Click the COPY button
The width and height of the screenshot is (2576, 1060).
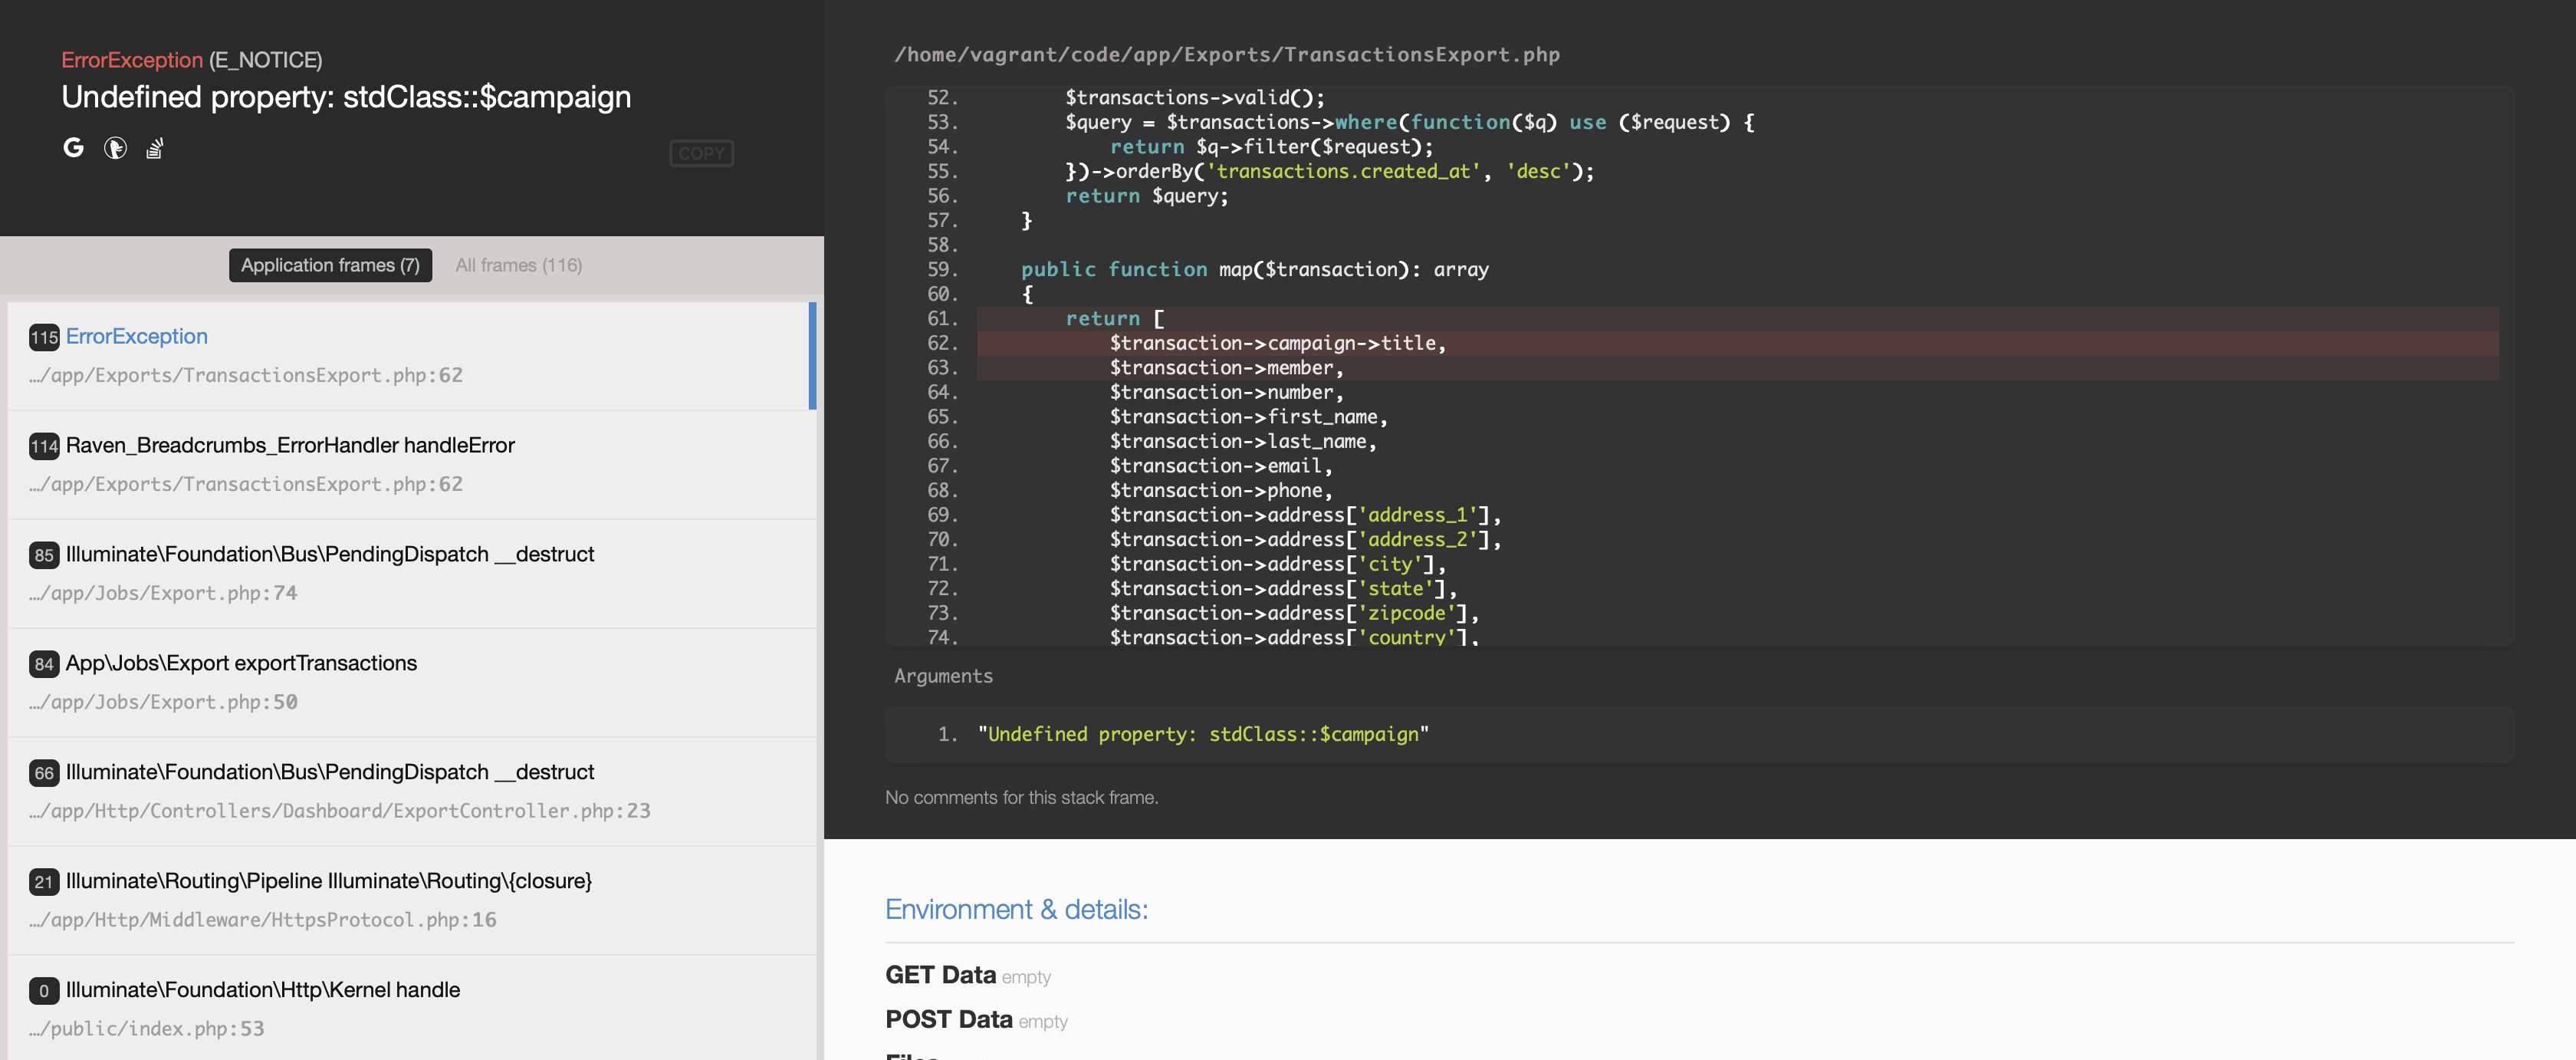[701, 153]
